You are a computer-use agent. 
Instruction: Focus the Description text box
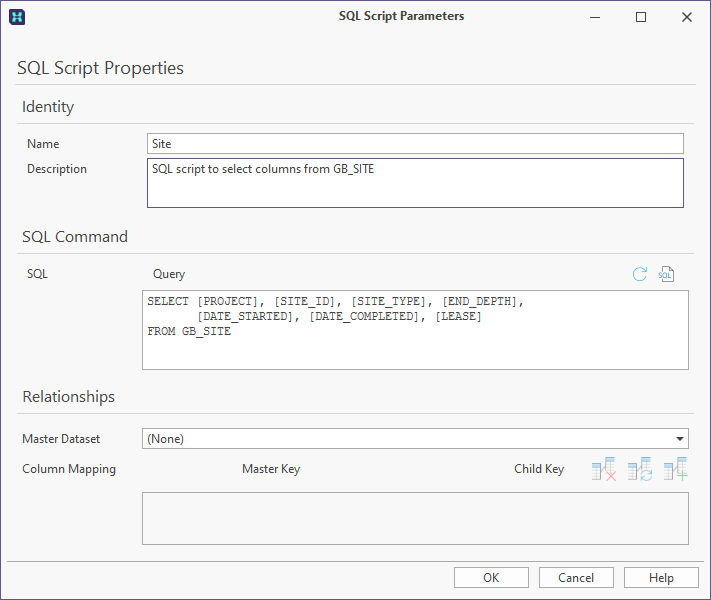tap(415, 183)
